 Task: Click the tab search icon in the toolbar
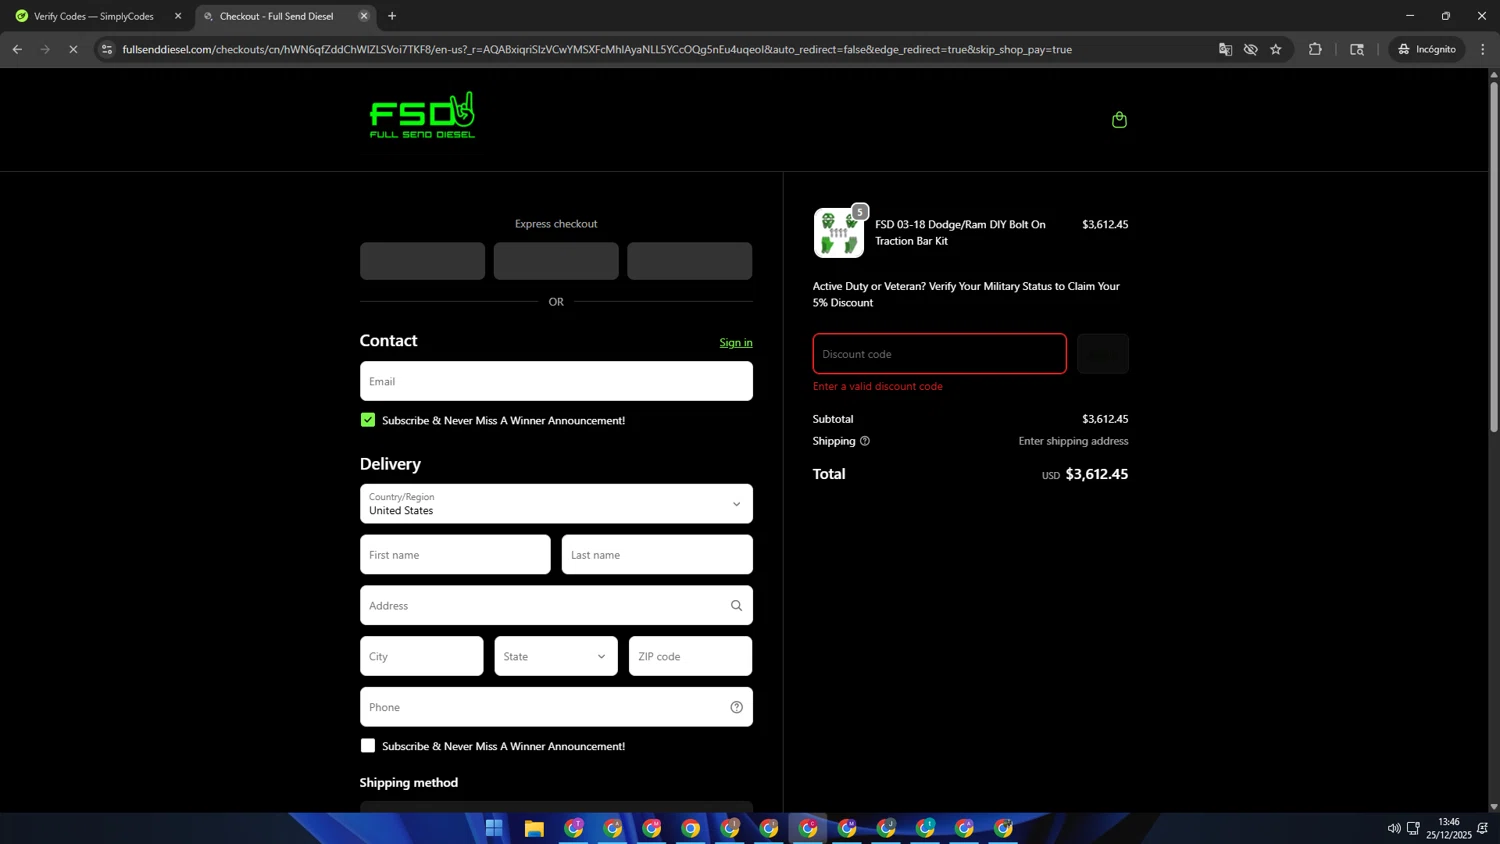(x=1357, y=49)
